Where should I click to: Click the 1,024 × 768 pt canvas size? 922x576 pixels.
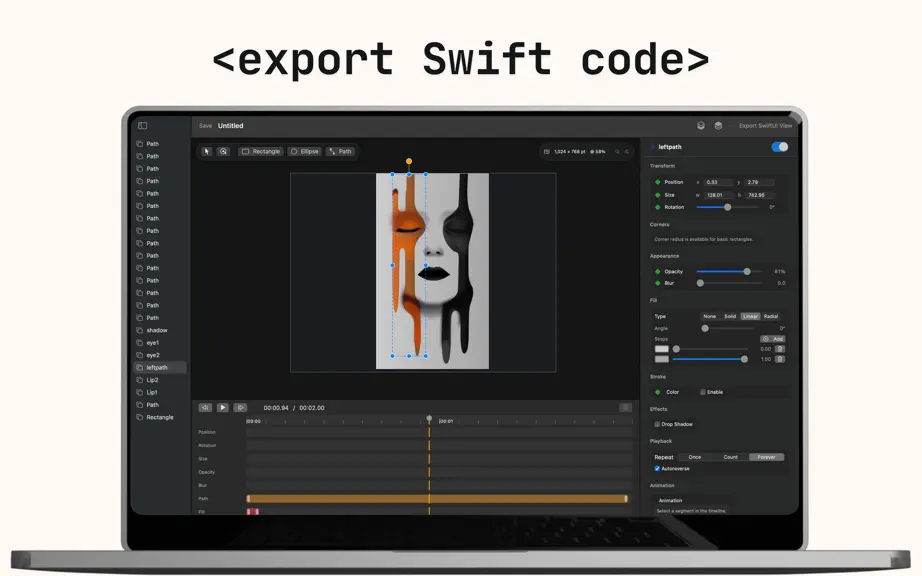click(x=570, y=152)
